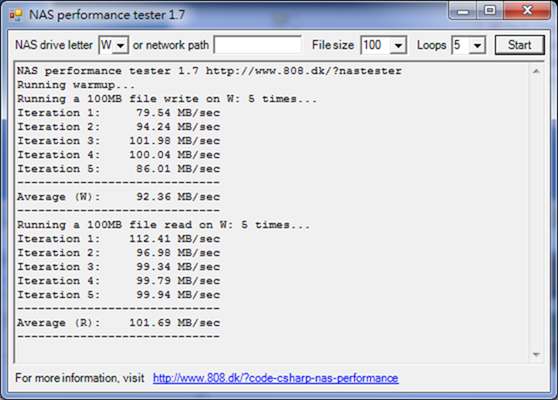Click the write "Iteration 1: 79.54 MB/sec" line

[x=119, y=113]
